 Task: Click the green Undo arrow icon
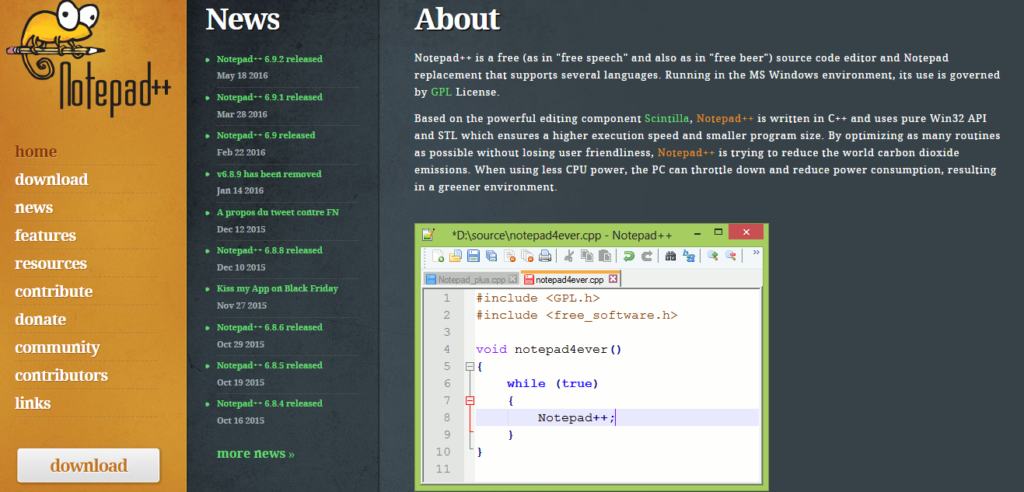click(x=629, y=256)
